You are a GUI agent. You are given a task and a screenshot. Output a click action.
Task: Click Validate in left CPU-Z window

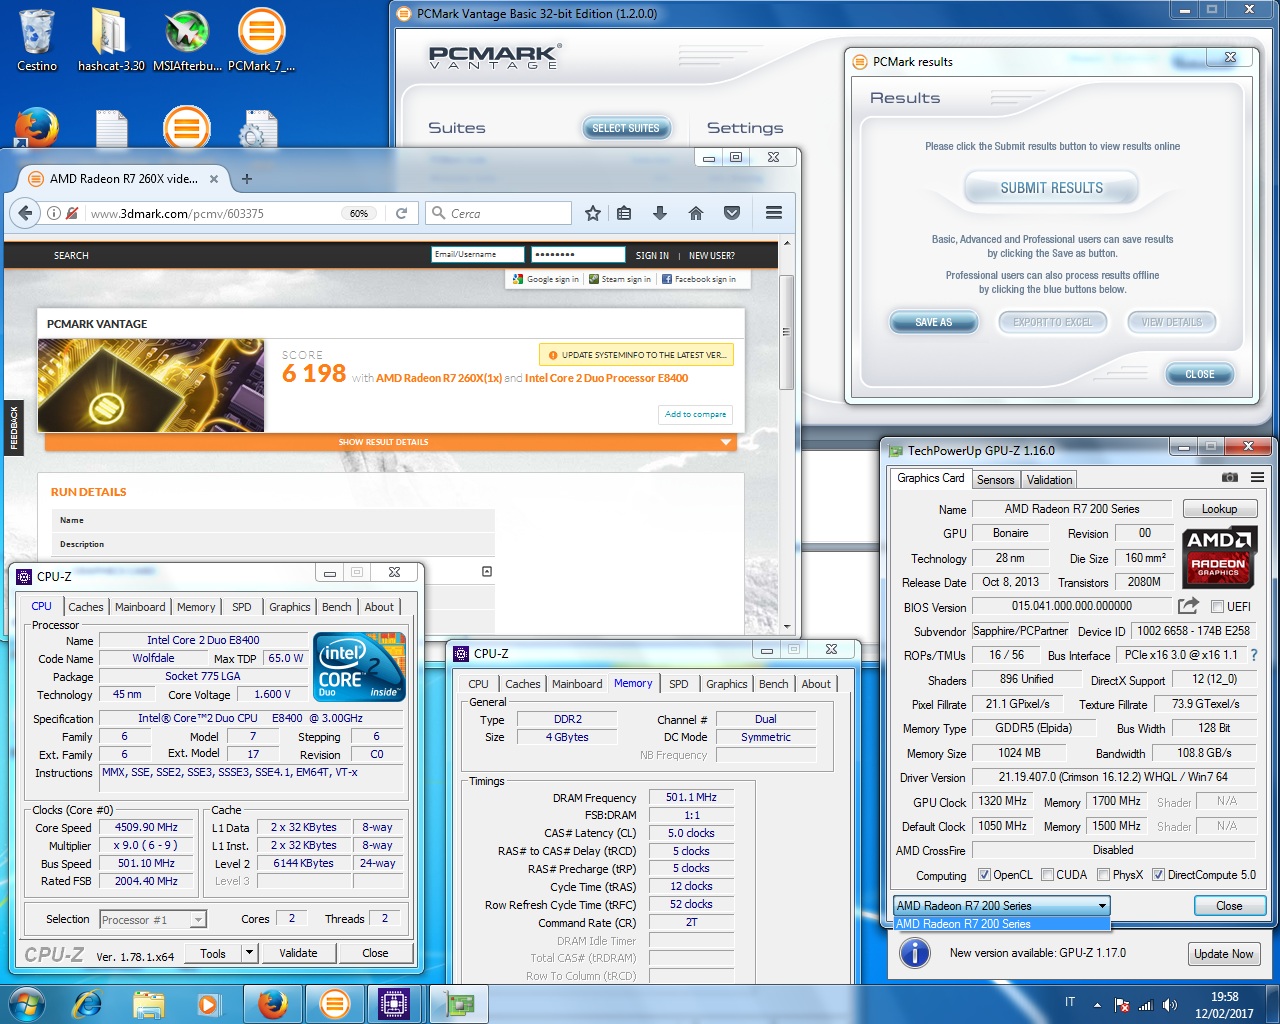[298, 953]
